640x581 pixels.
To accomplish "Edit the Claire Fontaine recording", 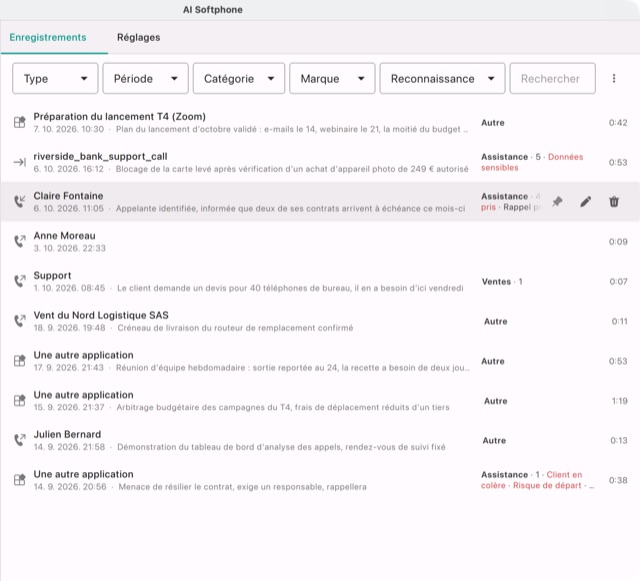I will (586, 202).
